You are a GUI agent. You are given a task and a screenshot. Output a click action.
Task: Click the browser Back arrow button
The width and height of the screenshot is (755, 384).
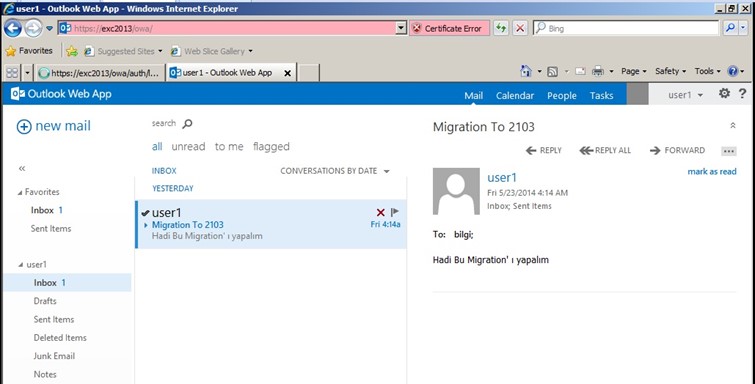[x=13, y=28]
